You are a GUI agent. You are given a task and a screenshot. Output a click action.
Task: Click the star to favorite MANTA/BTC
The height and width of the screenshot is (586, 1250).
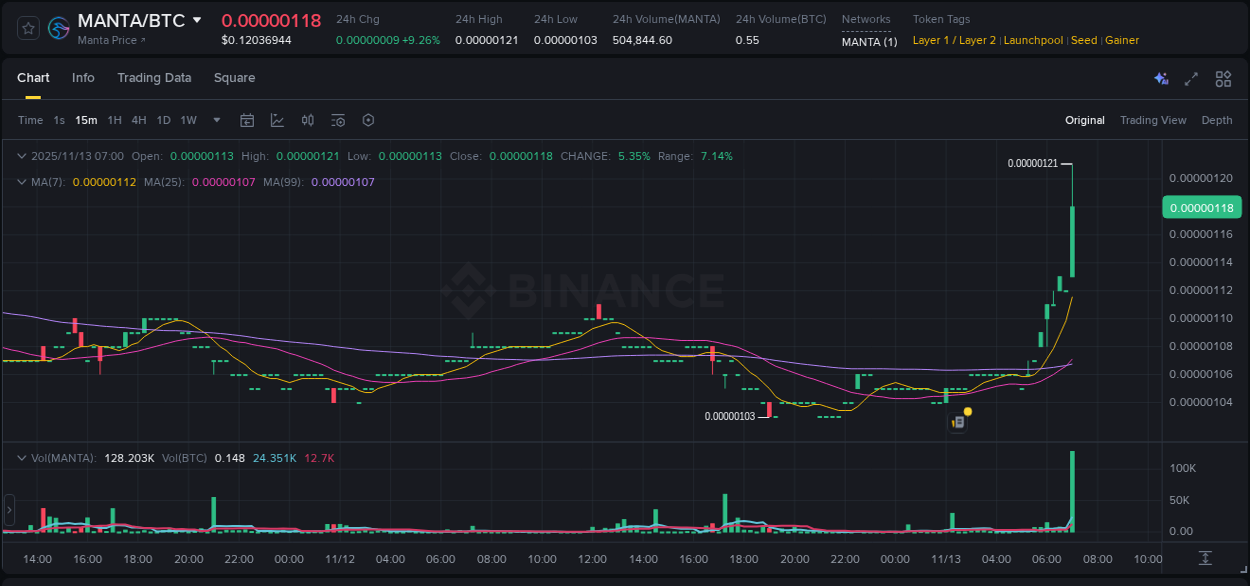coord(27,27)
